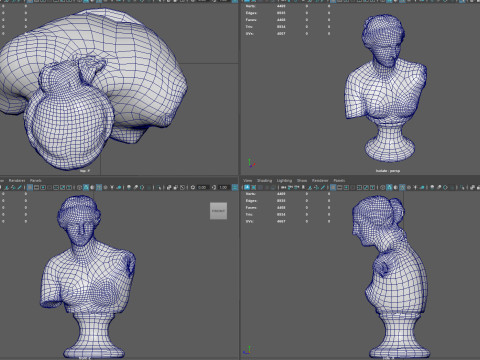Open Renderer menu in bottom-right panel

tap(320, 180)
